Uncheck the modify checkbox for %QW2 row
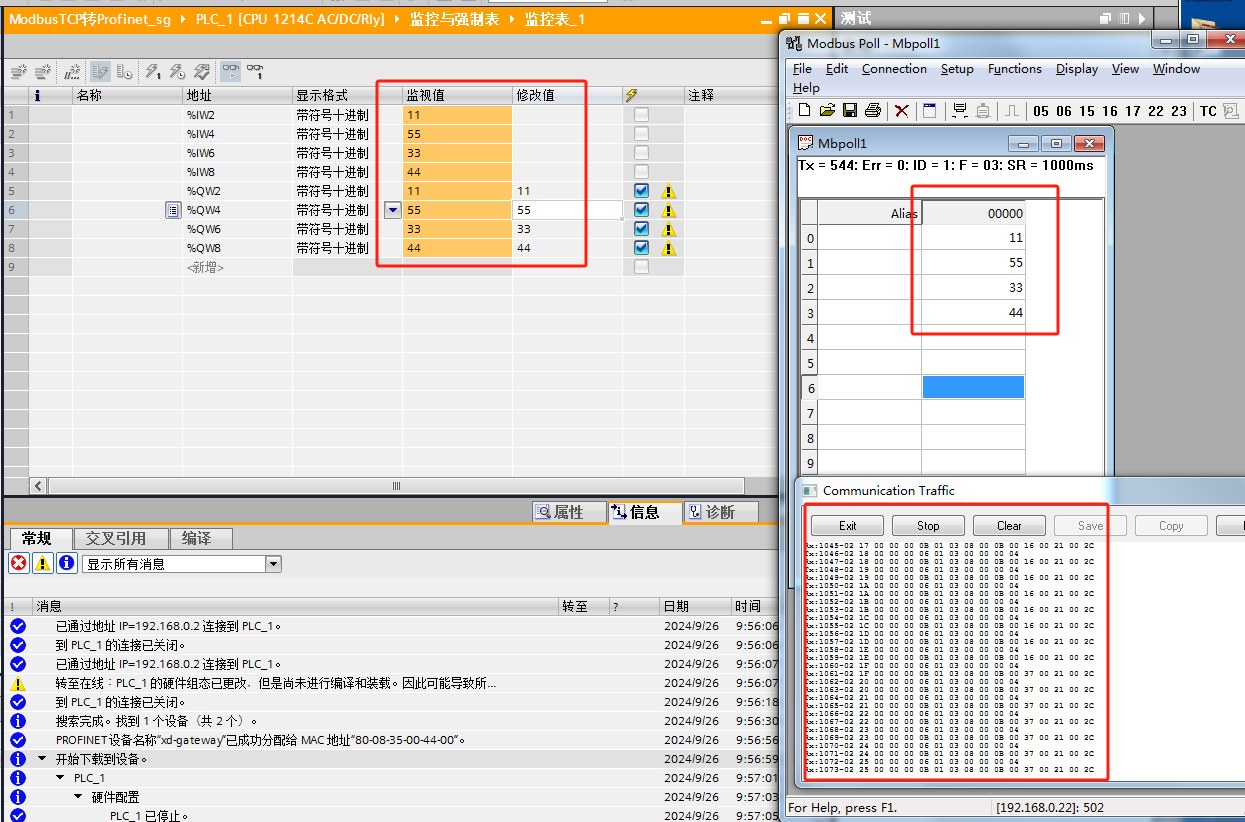This screenshot has width=1245, height=822. pyautogui.click(x=641, y=191)
